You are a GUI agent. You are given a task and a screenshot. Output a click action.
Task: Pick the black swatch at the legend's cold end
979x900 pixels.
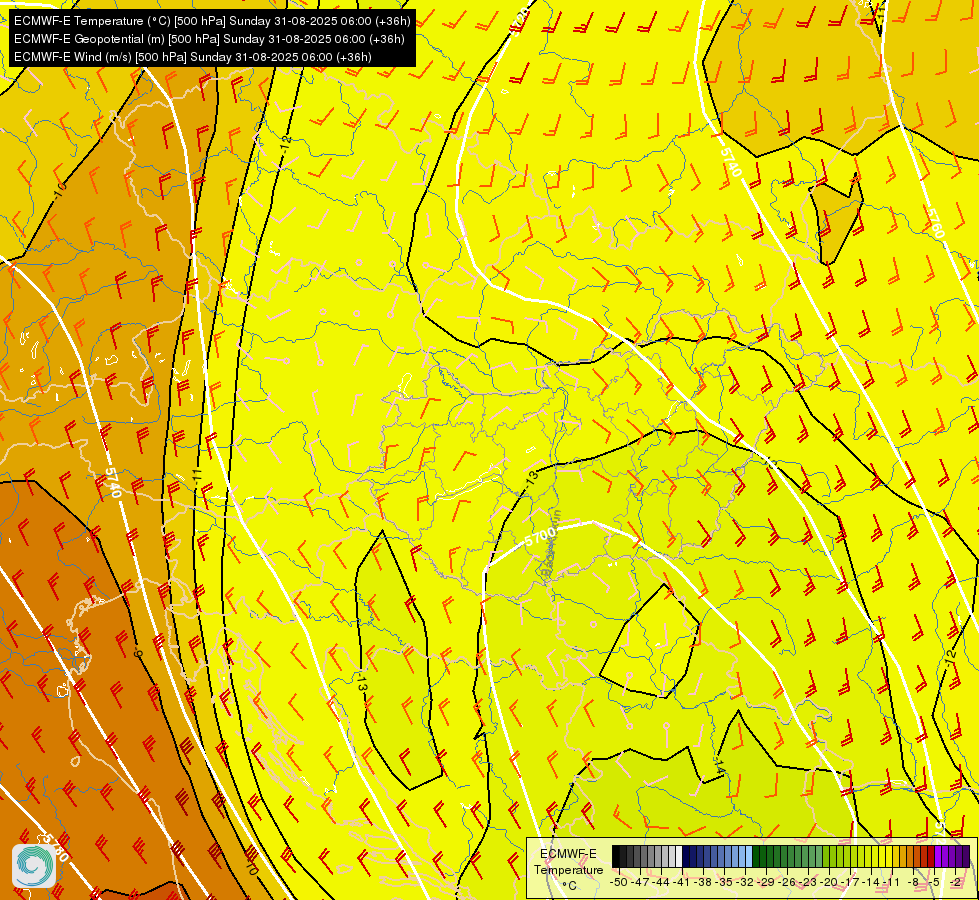pyautogui.click(x=616, y=856)
